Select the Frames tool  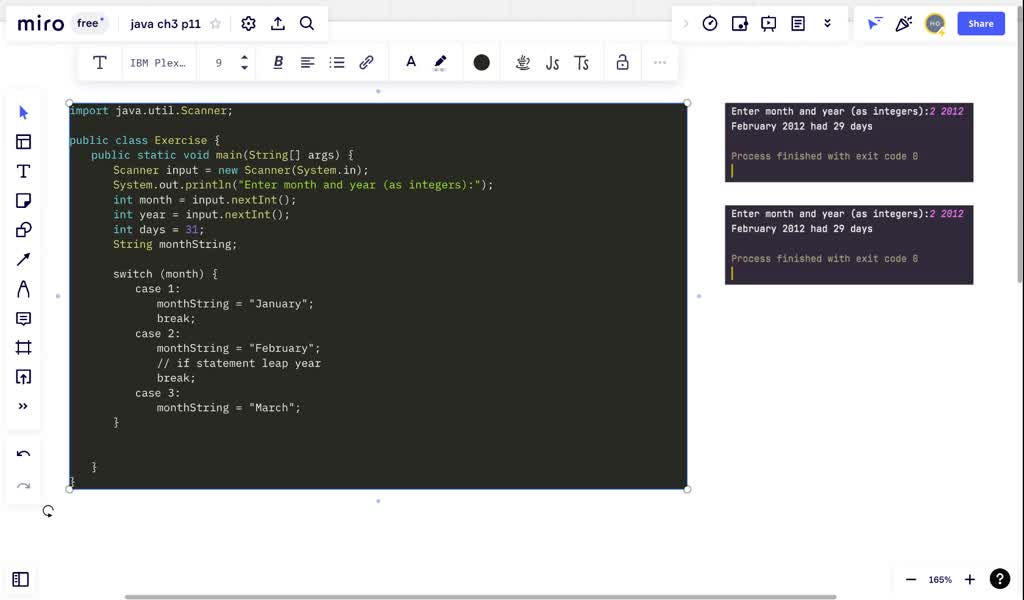23,347
